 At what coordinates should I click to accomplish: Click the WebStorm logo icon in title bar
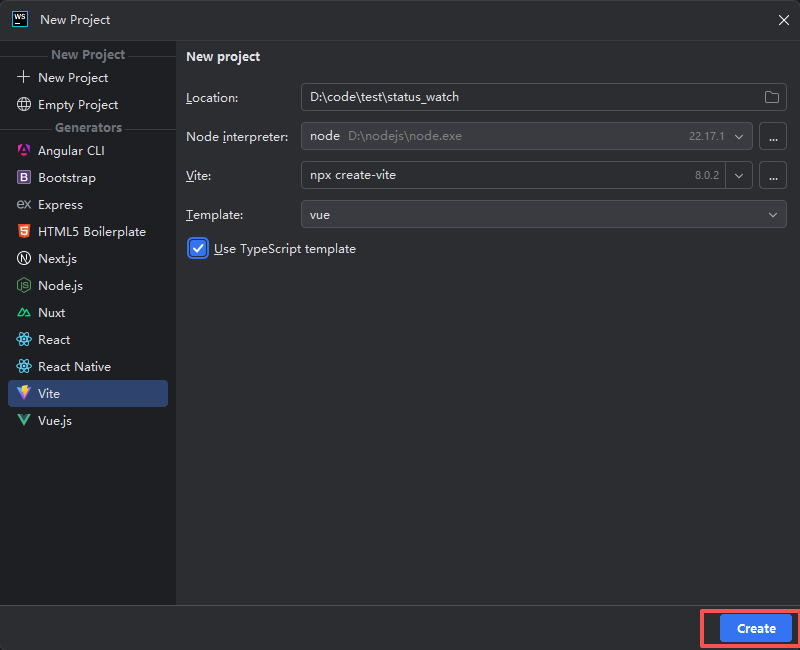click(x=20, y=19)
